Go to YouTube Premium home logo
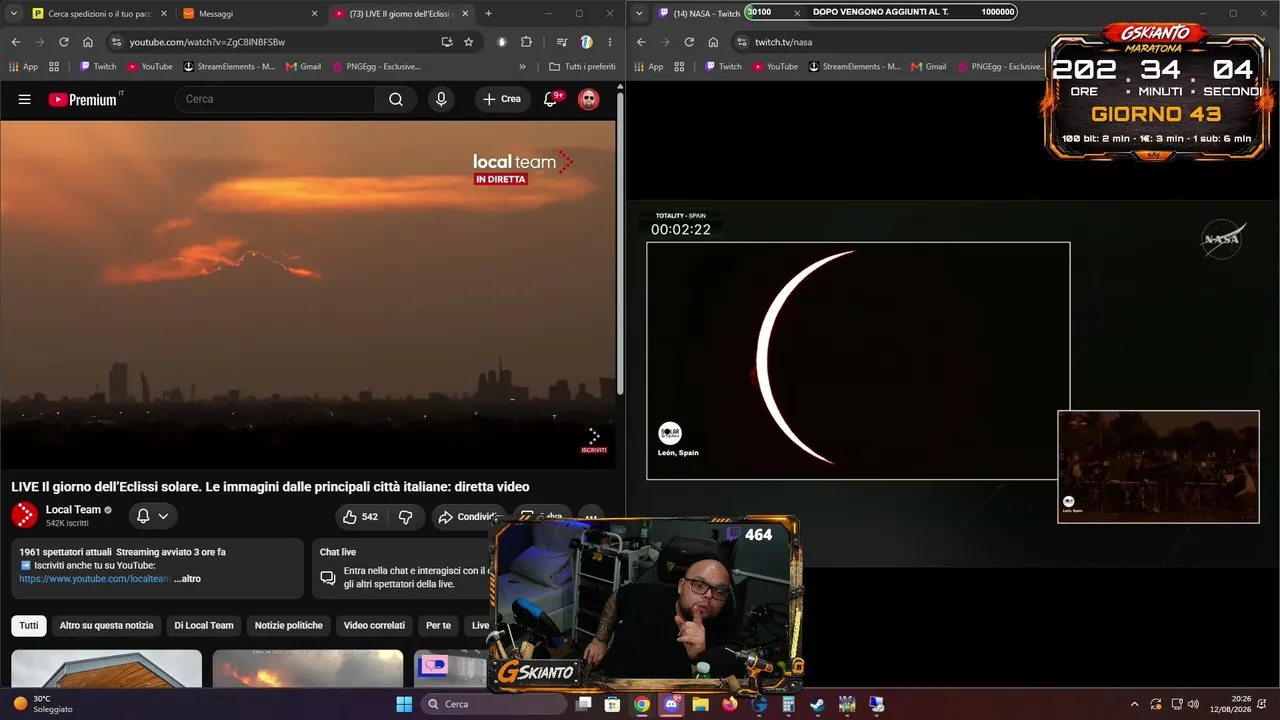This screenshot has width=1280, height=720. tap(82, 99)
